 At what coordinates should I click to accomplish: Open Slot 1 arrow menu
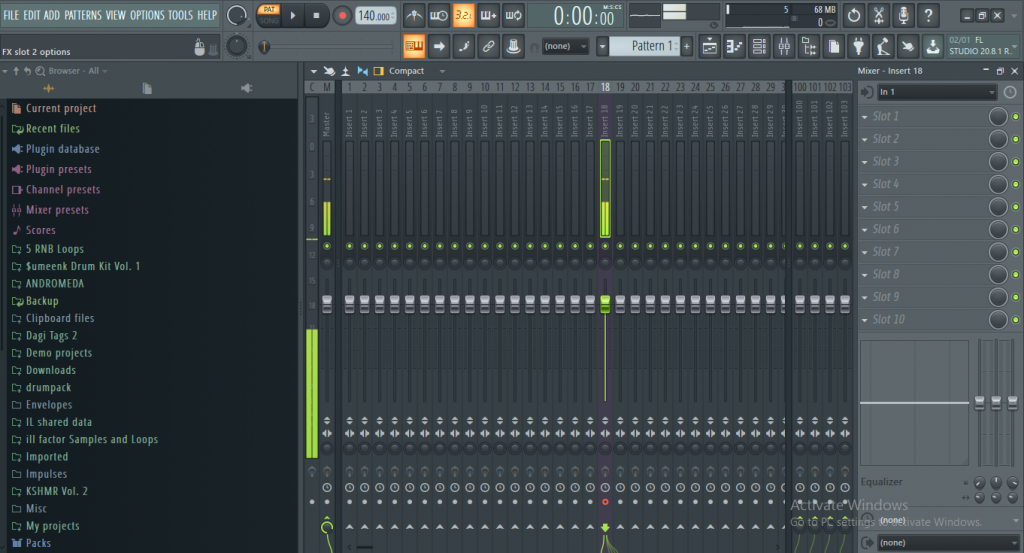point(865,117)
